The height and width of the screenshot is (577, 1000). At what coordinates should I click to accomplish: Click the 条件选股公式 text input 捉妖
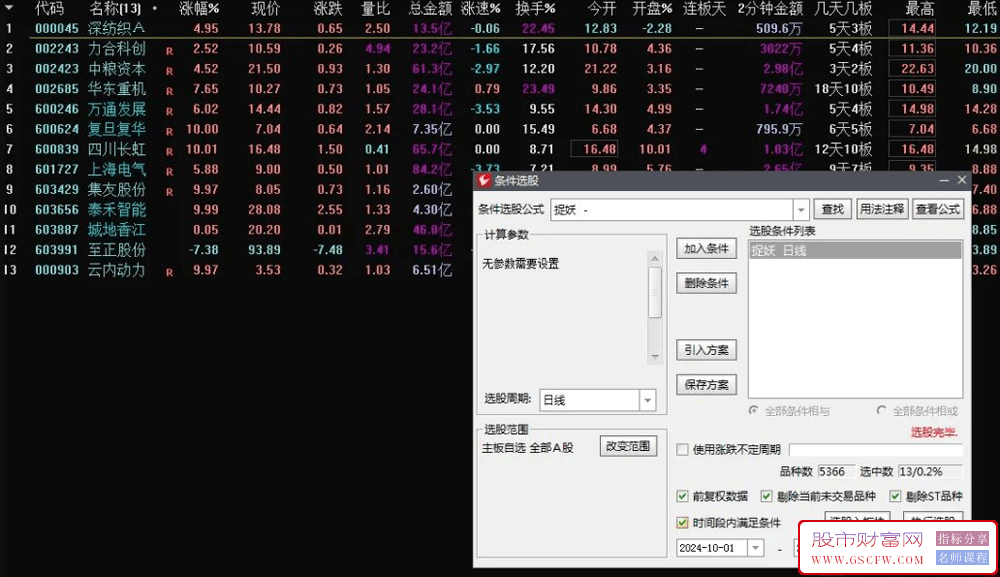coord(672,209)
